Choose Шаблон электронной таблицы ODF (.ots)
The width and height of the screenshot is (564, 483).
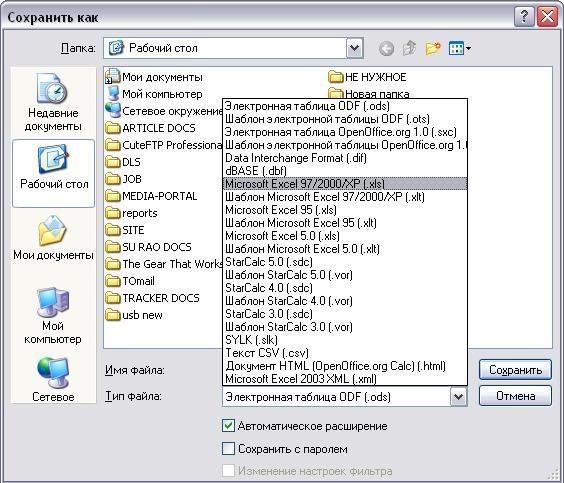(x=345, y=119)
